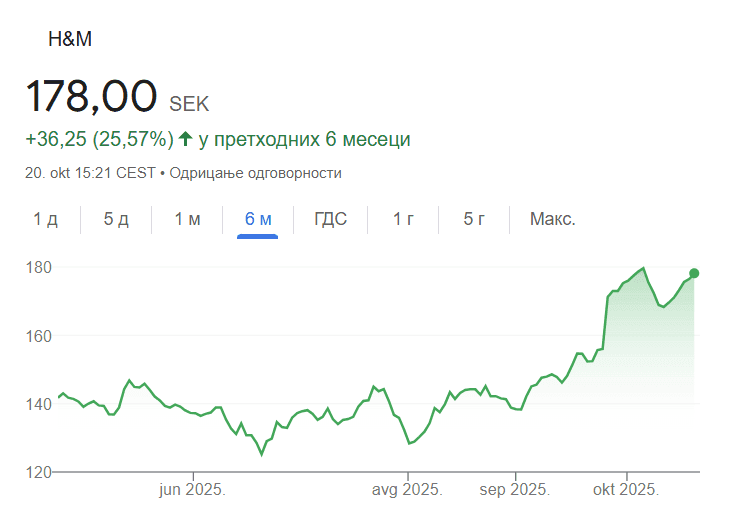Click the 20. okt 15:21 CEST timestamp
This screenshot has height=519, width=741.
point(90,173)
